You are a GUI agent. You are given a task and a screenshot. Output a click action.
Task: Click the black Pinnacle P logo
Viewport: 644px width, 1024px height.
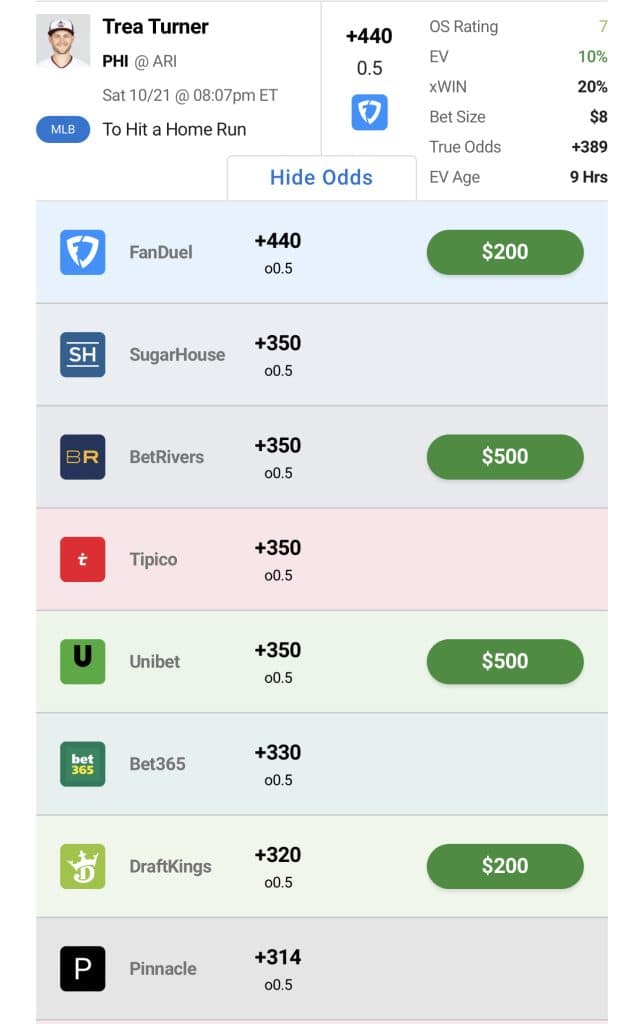point(82,968)
